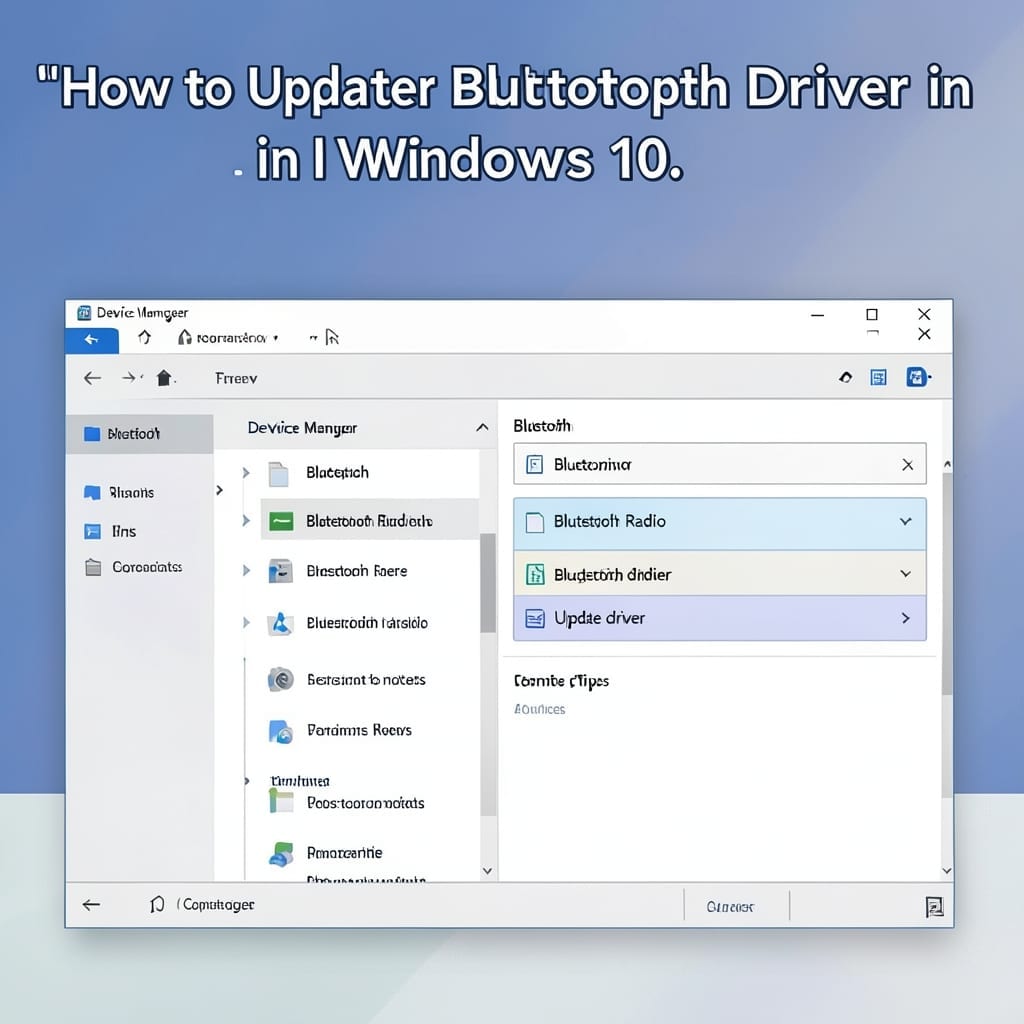The width and height of the screenshot is (1024, 1024).
Task: Click the 'Frreev' address text
Action: (236, 378)
